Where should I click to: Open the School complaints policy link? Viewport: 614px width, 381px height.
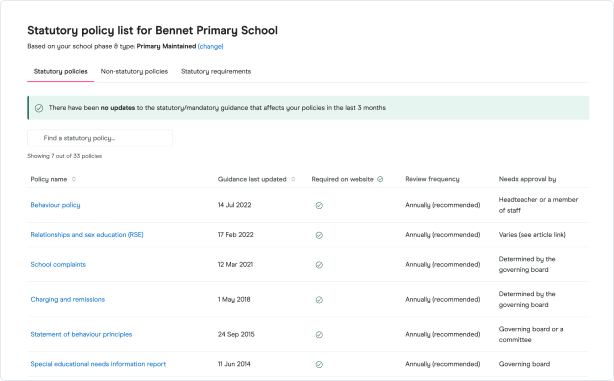(x=58, y=265)
